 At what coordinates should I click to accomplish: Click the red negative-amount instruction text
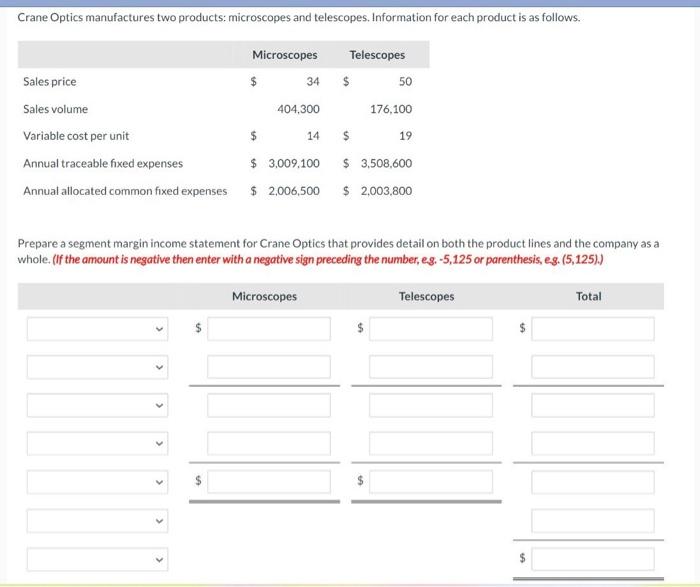click(x=328, y=260)
